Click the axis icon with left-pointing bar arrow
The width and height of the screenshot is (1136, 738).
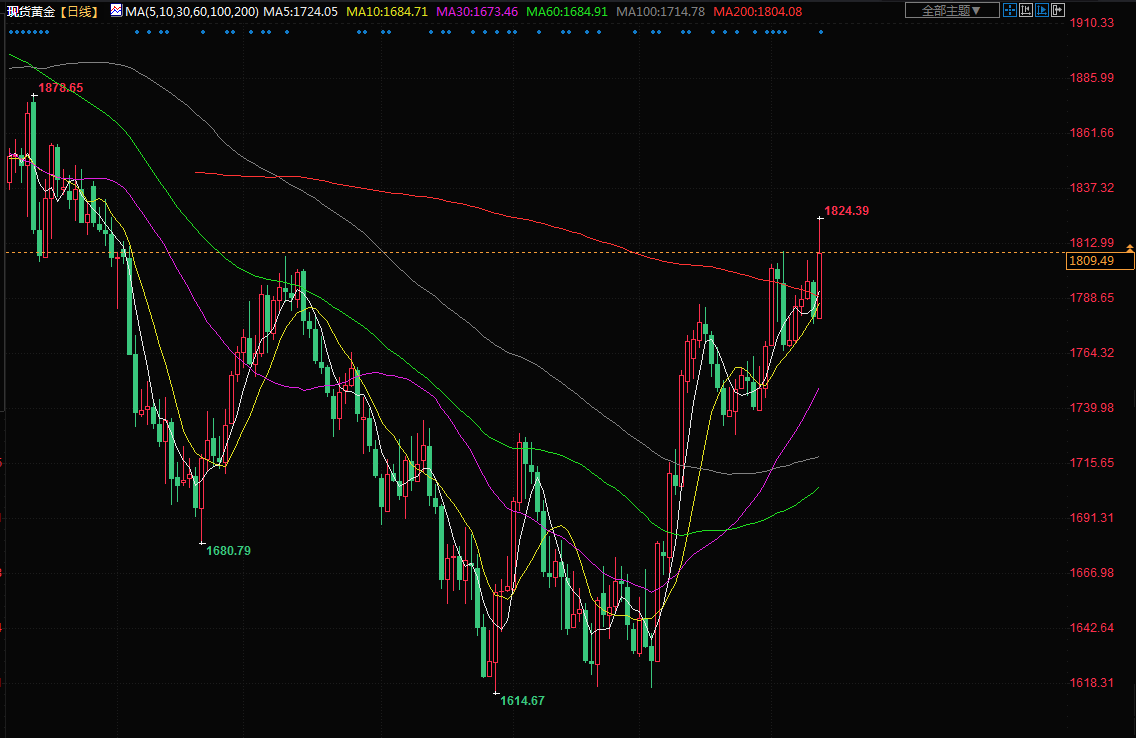1027,10
